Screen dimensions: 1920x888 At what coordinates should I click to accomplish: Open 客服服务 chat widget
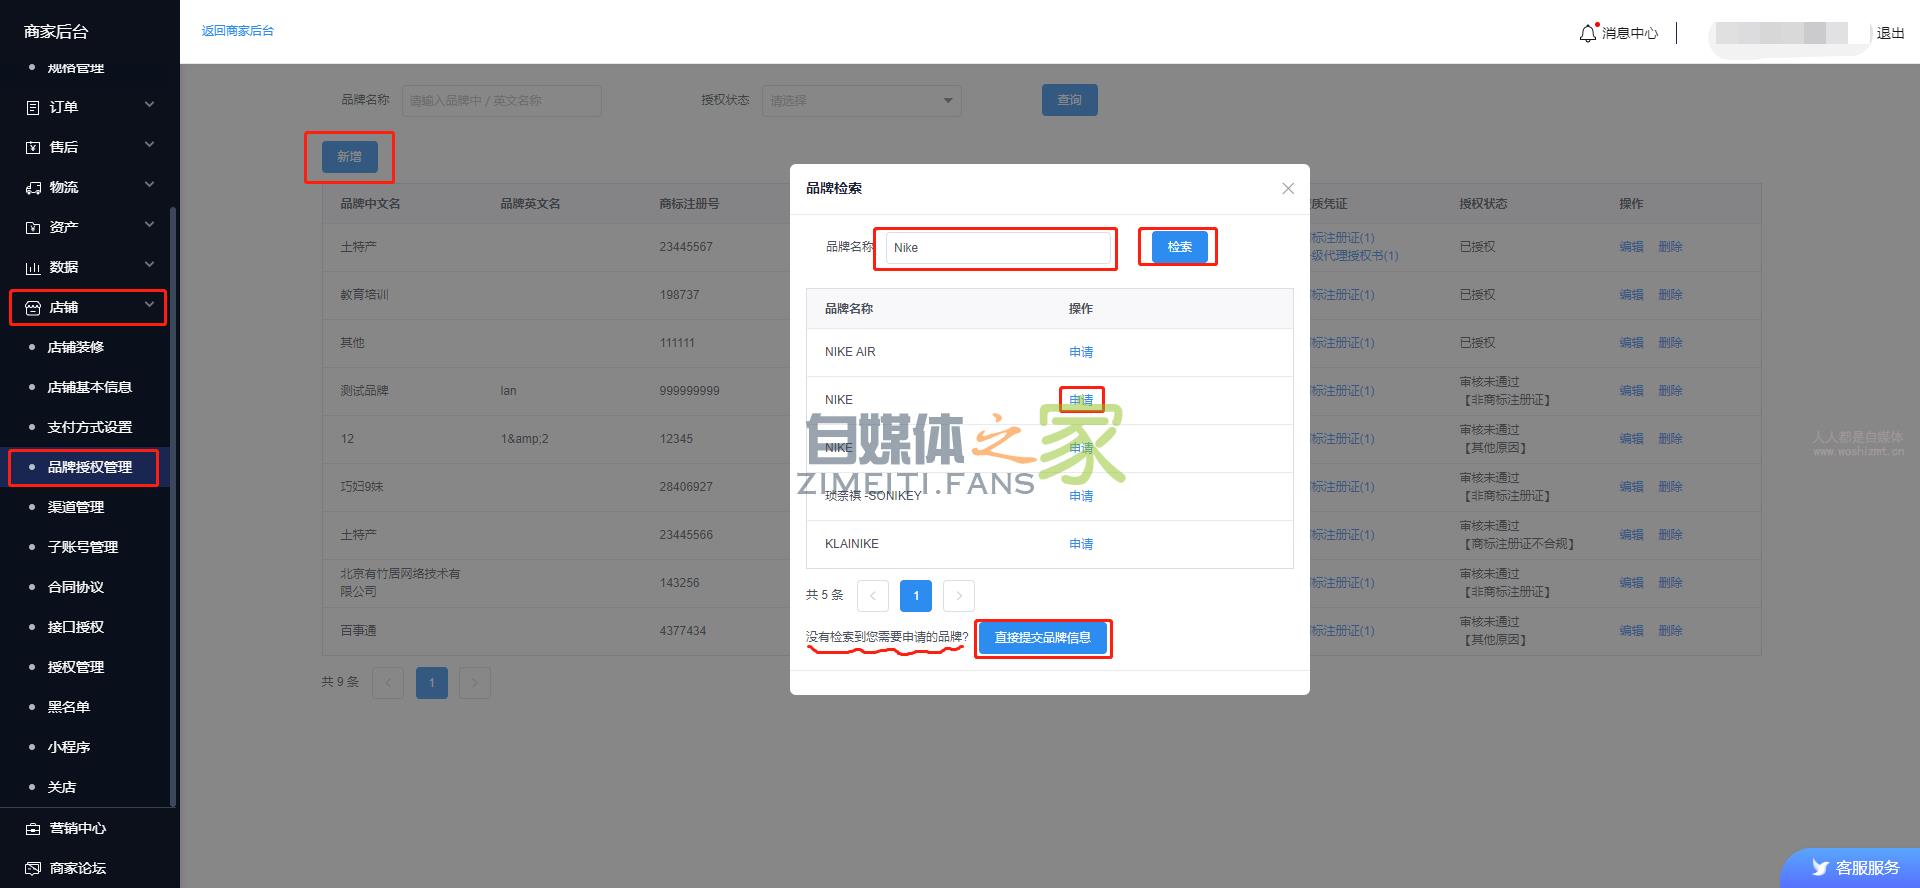(1855, 868)
